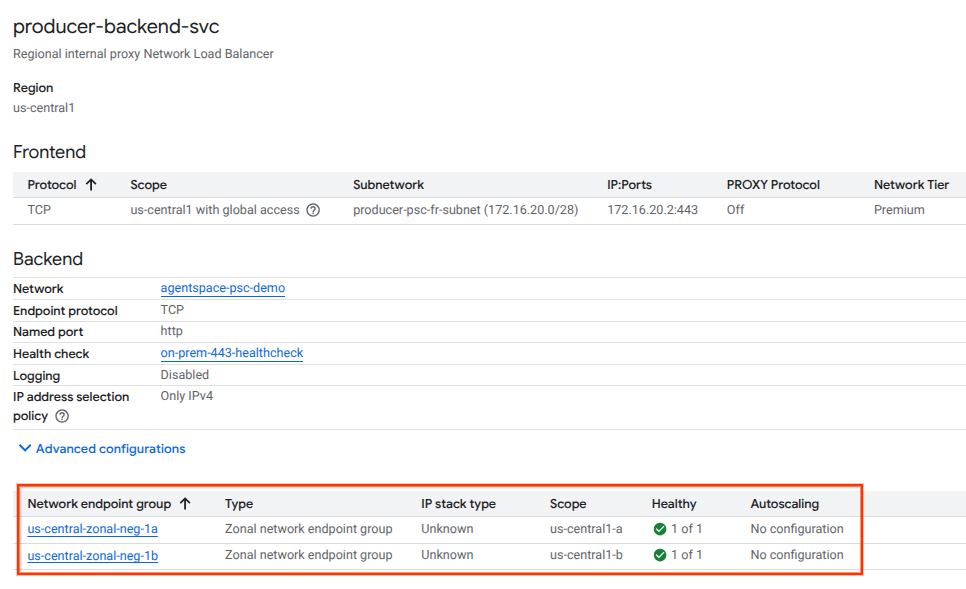
Task: Click the Autoscaling column header
Action: click(x=784, y=504)
